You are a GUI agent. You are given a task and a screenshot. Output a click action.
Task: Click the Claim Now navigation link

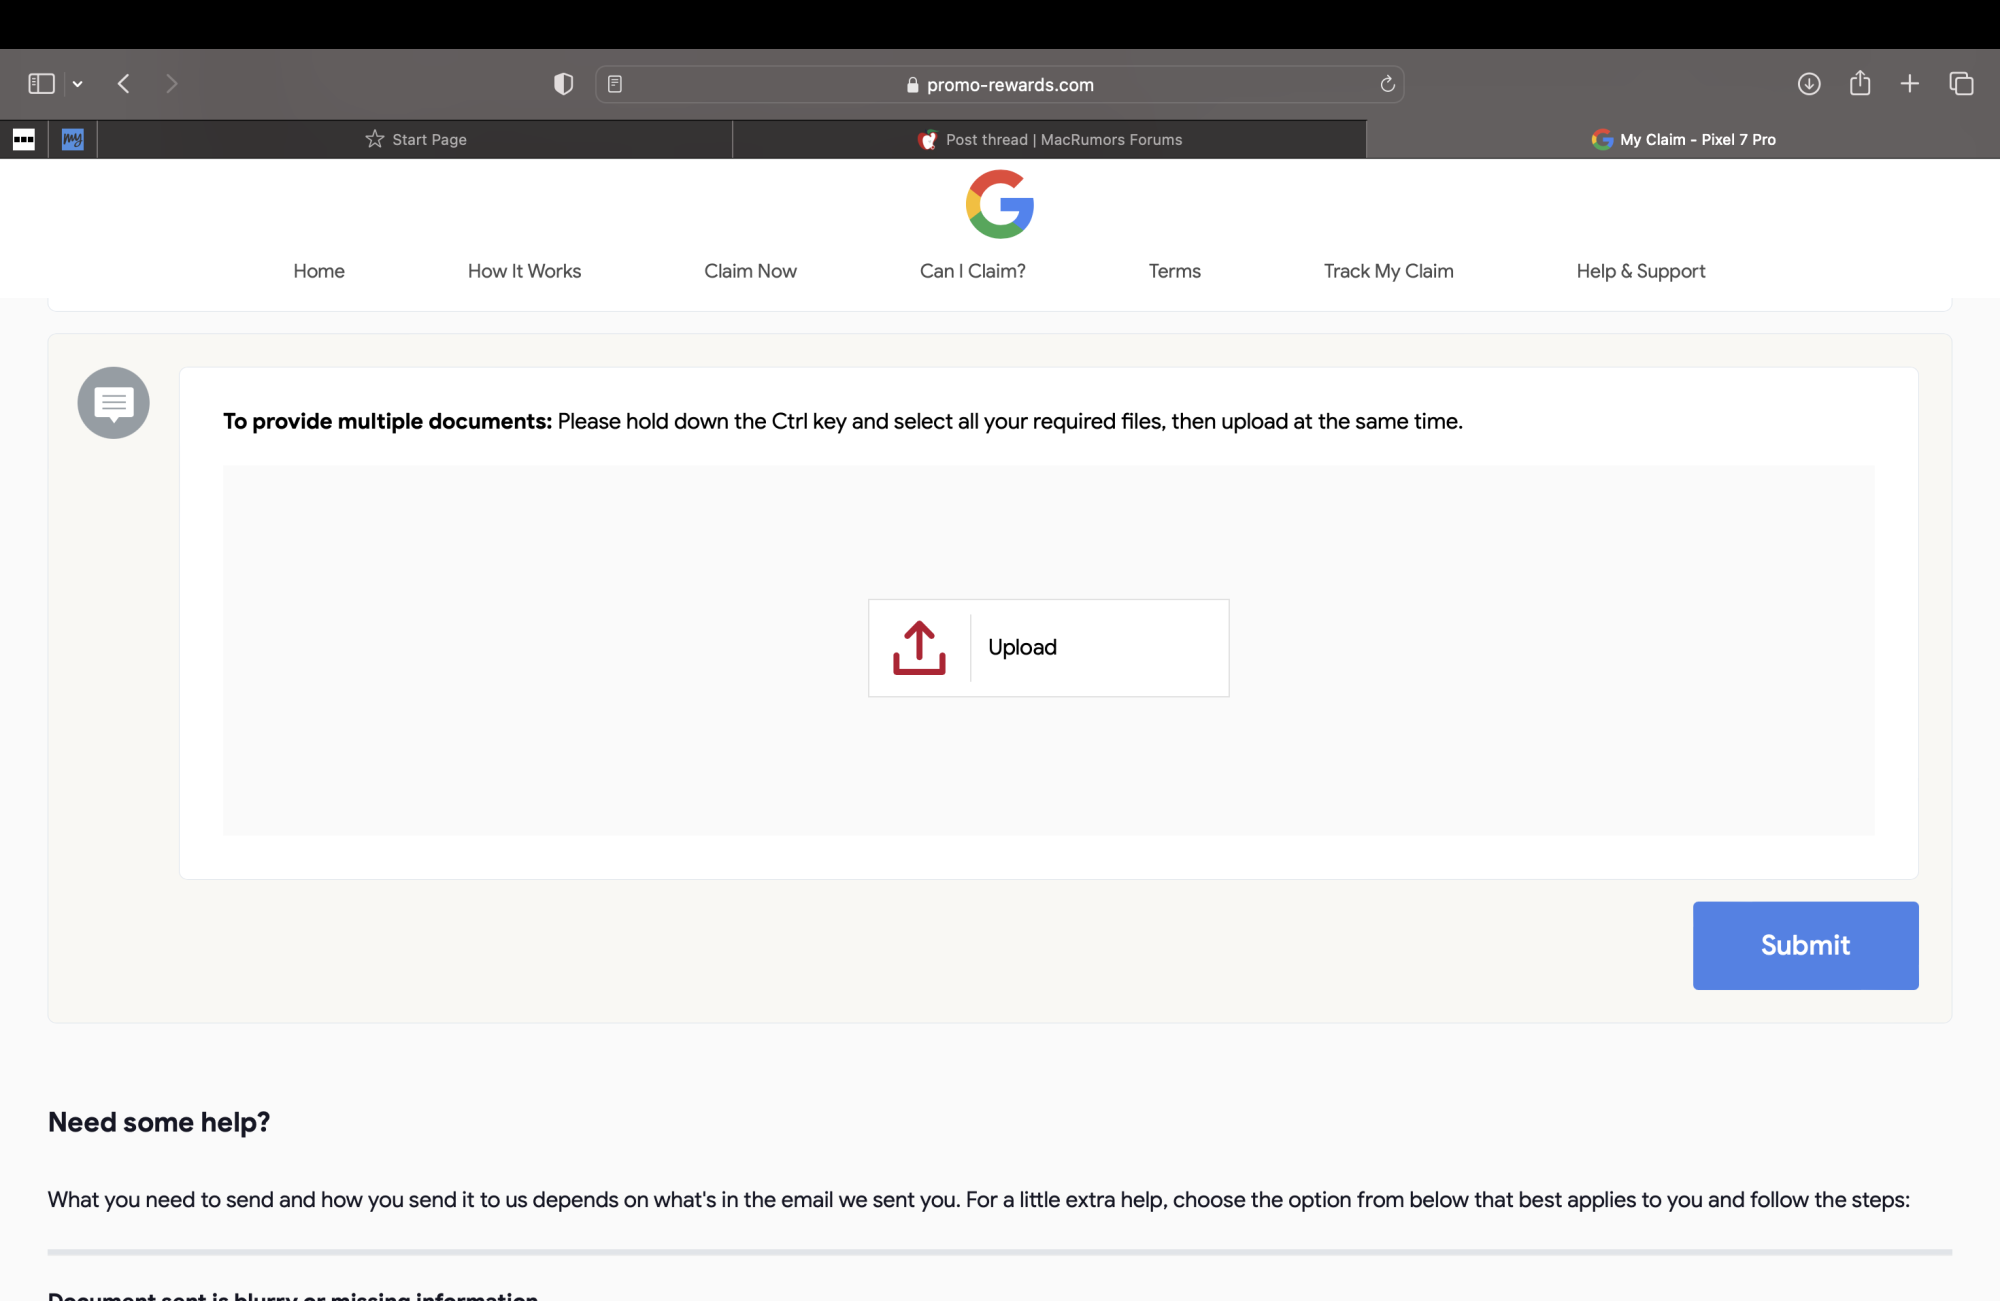[750, 271]
